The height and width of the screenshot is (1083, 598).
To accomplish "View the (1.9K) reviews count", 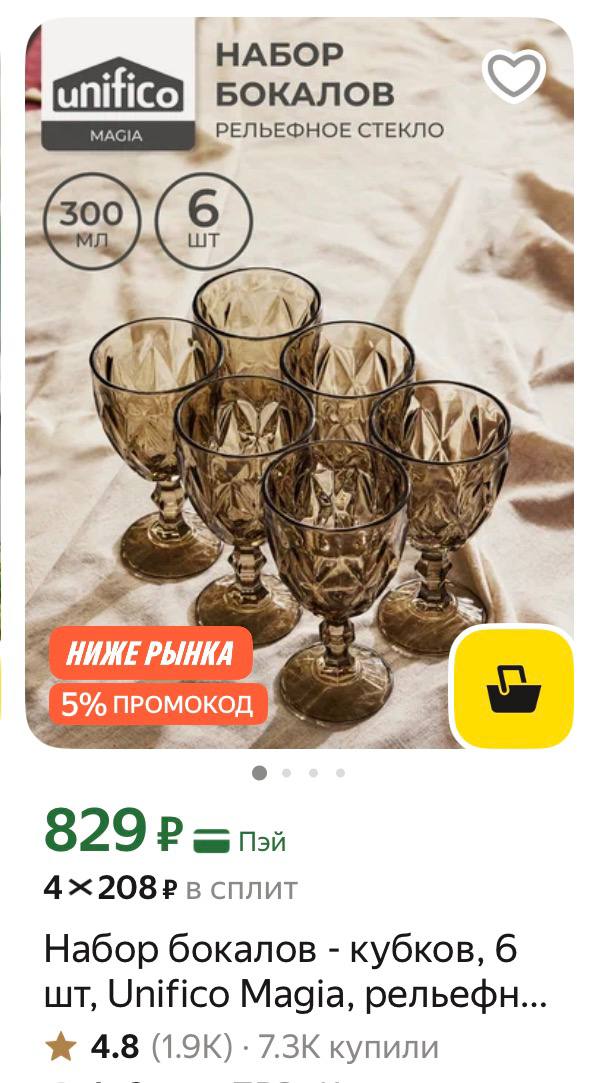I will (x=192, y=1048).
